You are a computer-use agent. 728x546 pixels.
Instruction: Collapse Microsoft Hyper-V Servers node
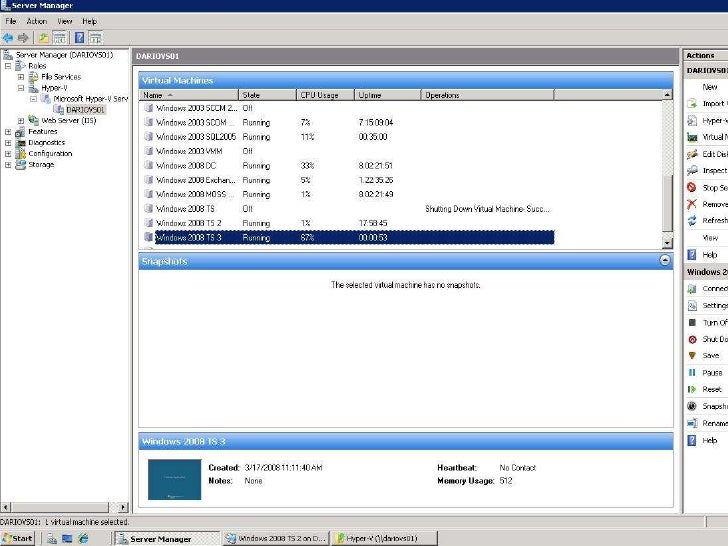[x=33, y=99]
